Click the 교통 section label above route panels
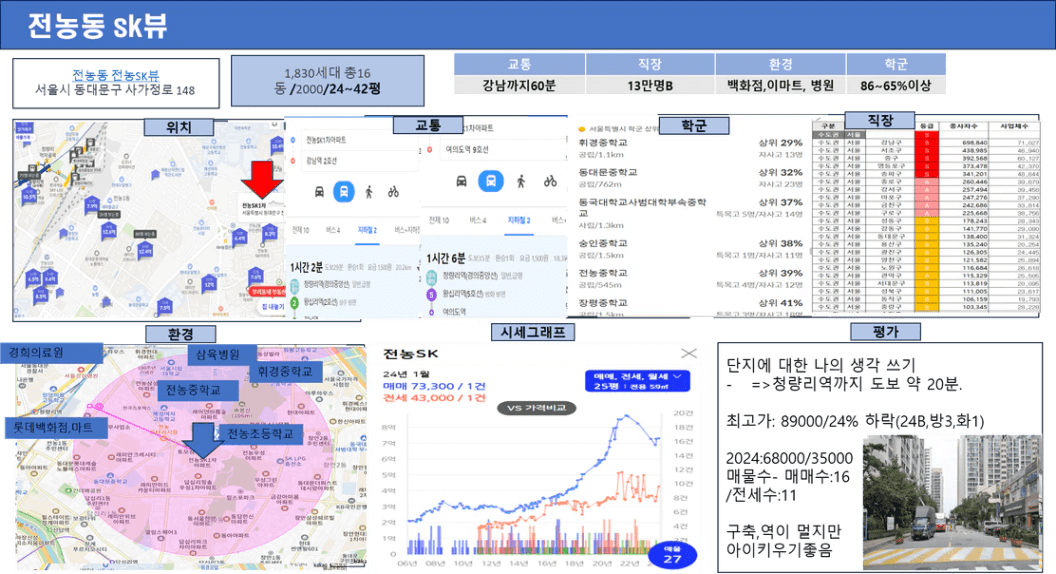1056x574 pixels. (x=428, y=125)
